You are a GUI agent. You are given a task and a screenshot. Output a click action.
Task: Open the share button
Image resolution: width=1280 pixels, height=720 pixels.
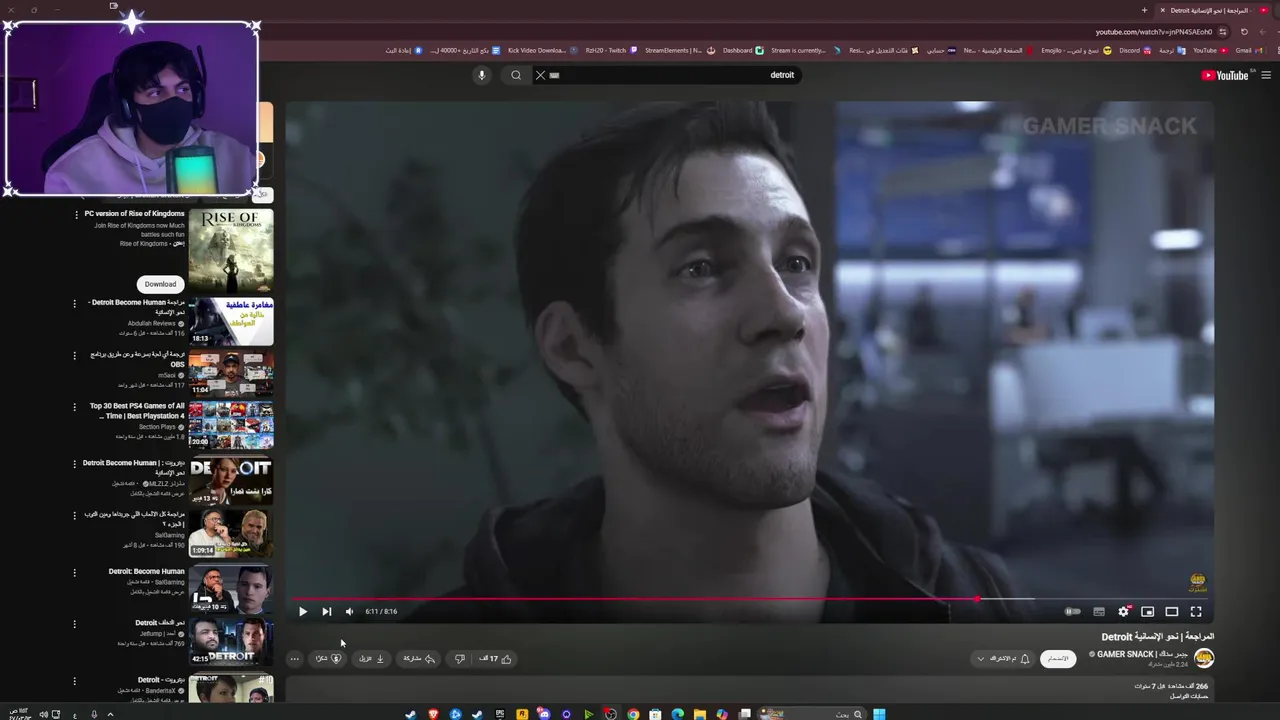(x=419, y=658)
